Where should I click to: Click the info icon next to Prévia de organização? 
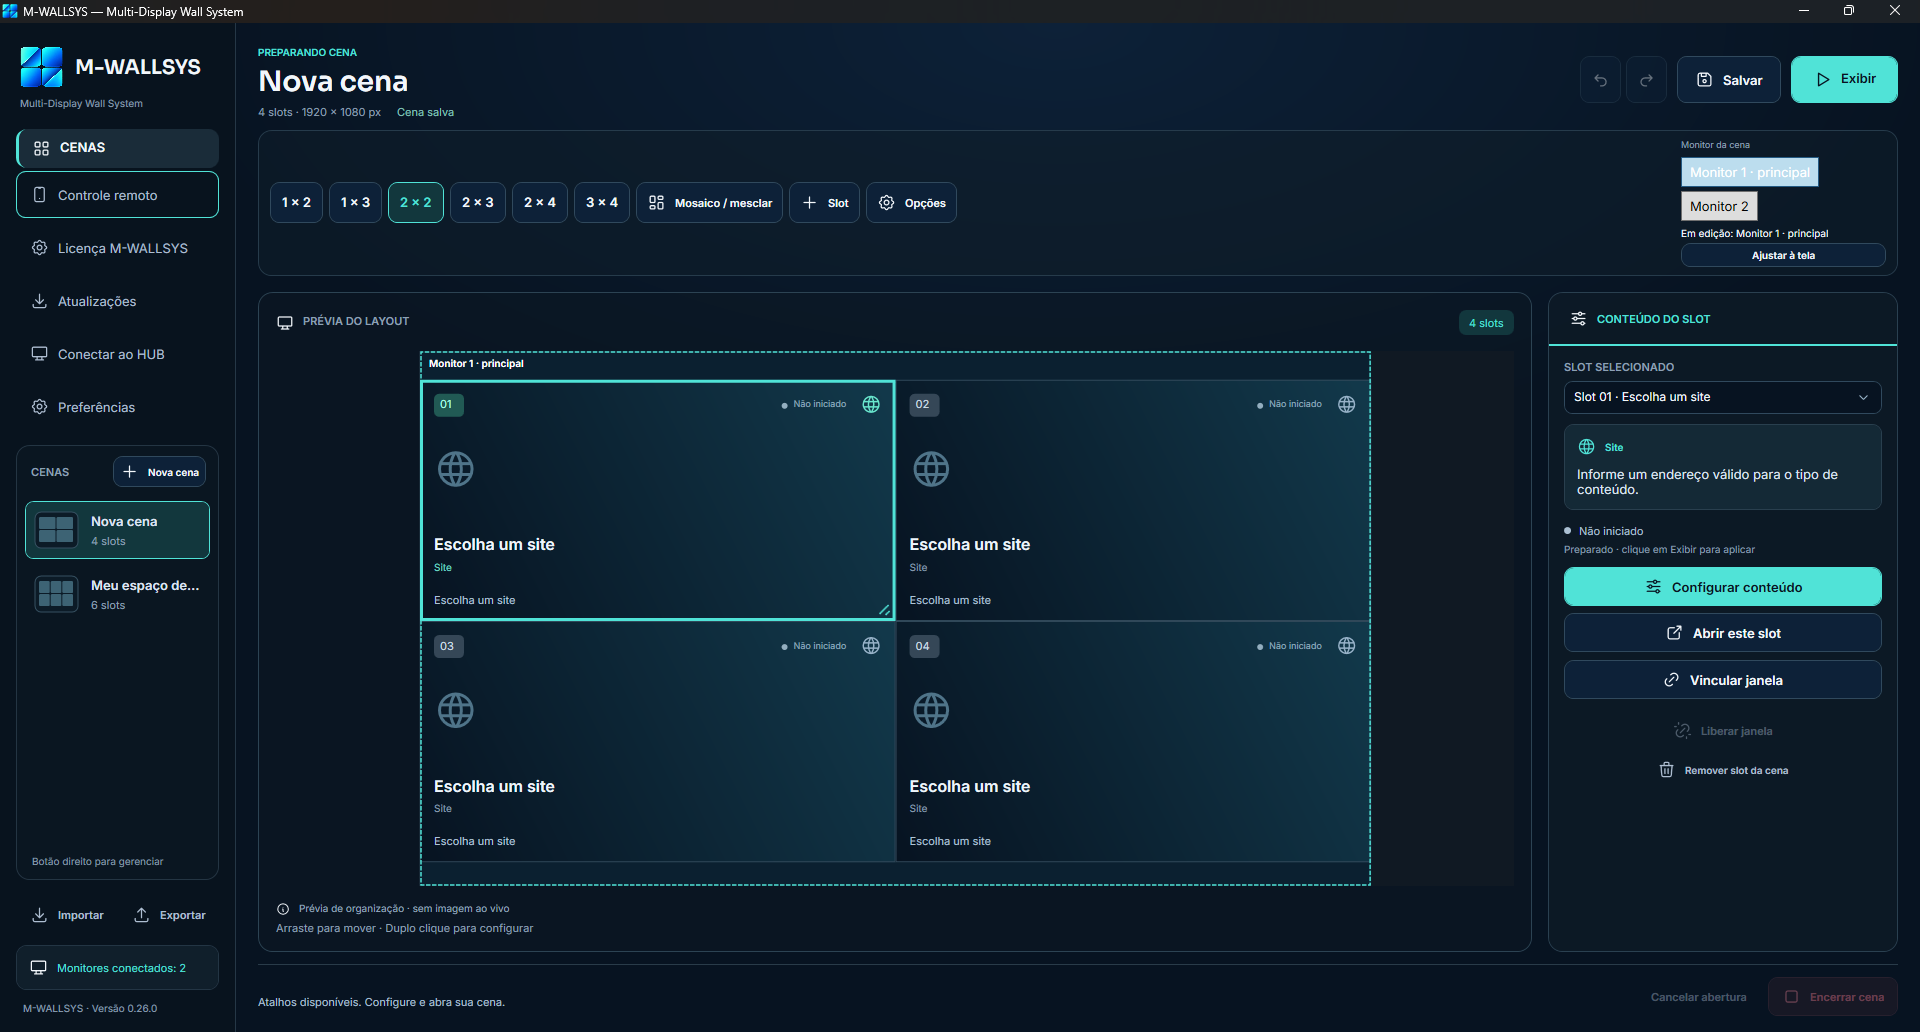pos(283,909)
